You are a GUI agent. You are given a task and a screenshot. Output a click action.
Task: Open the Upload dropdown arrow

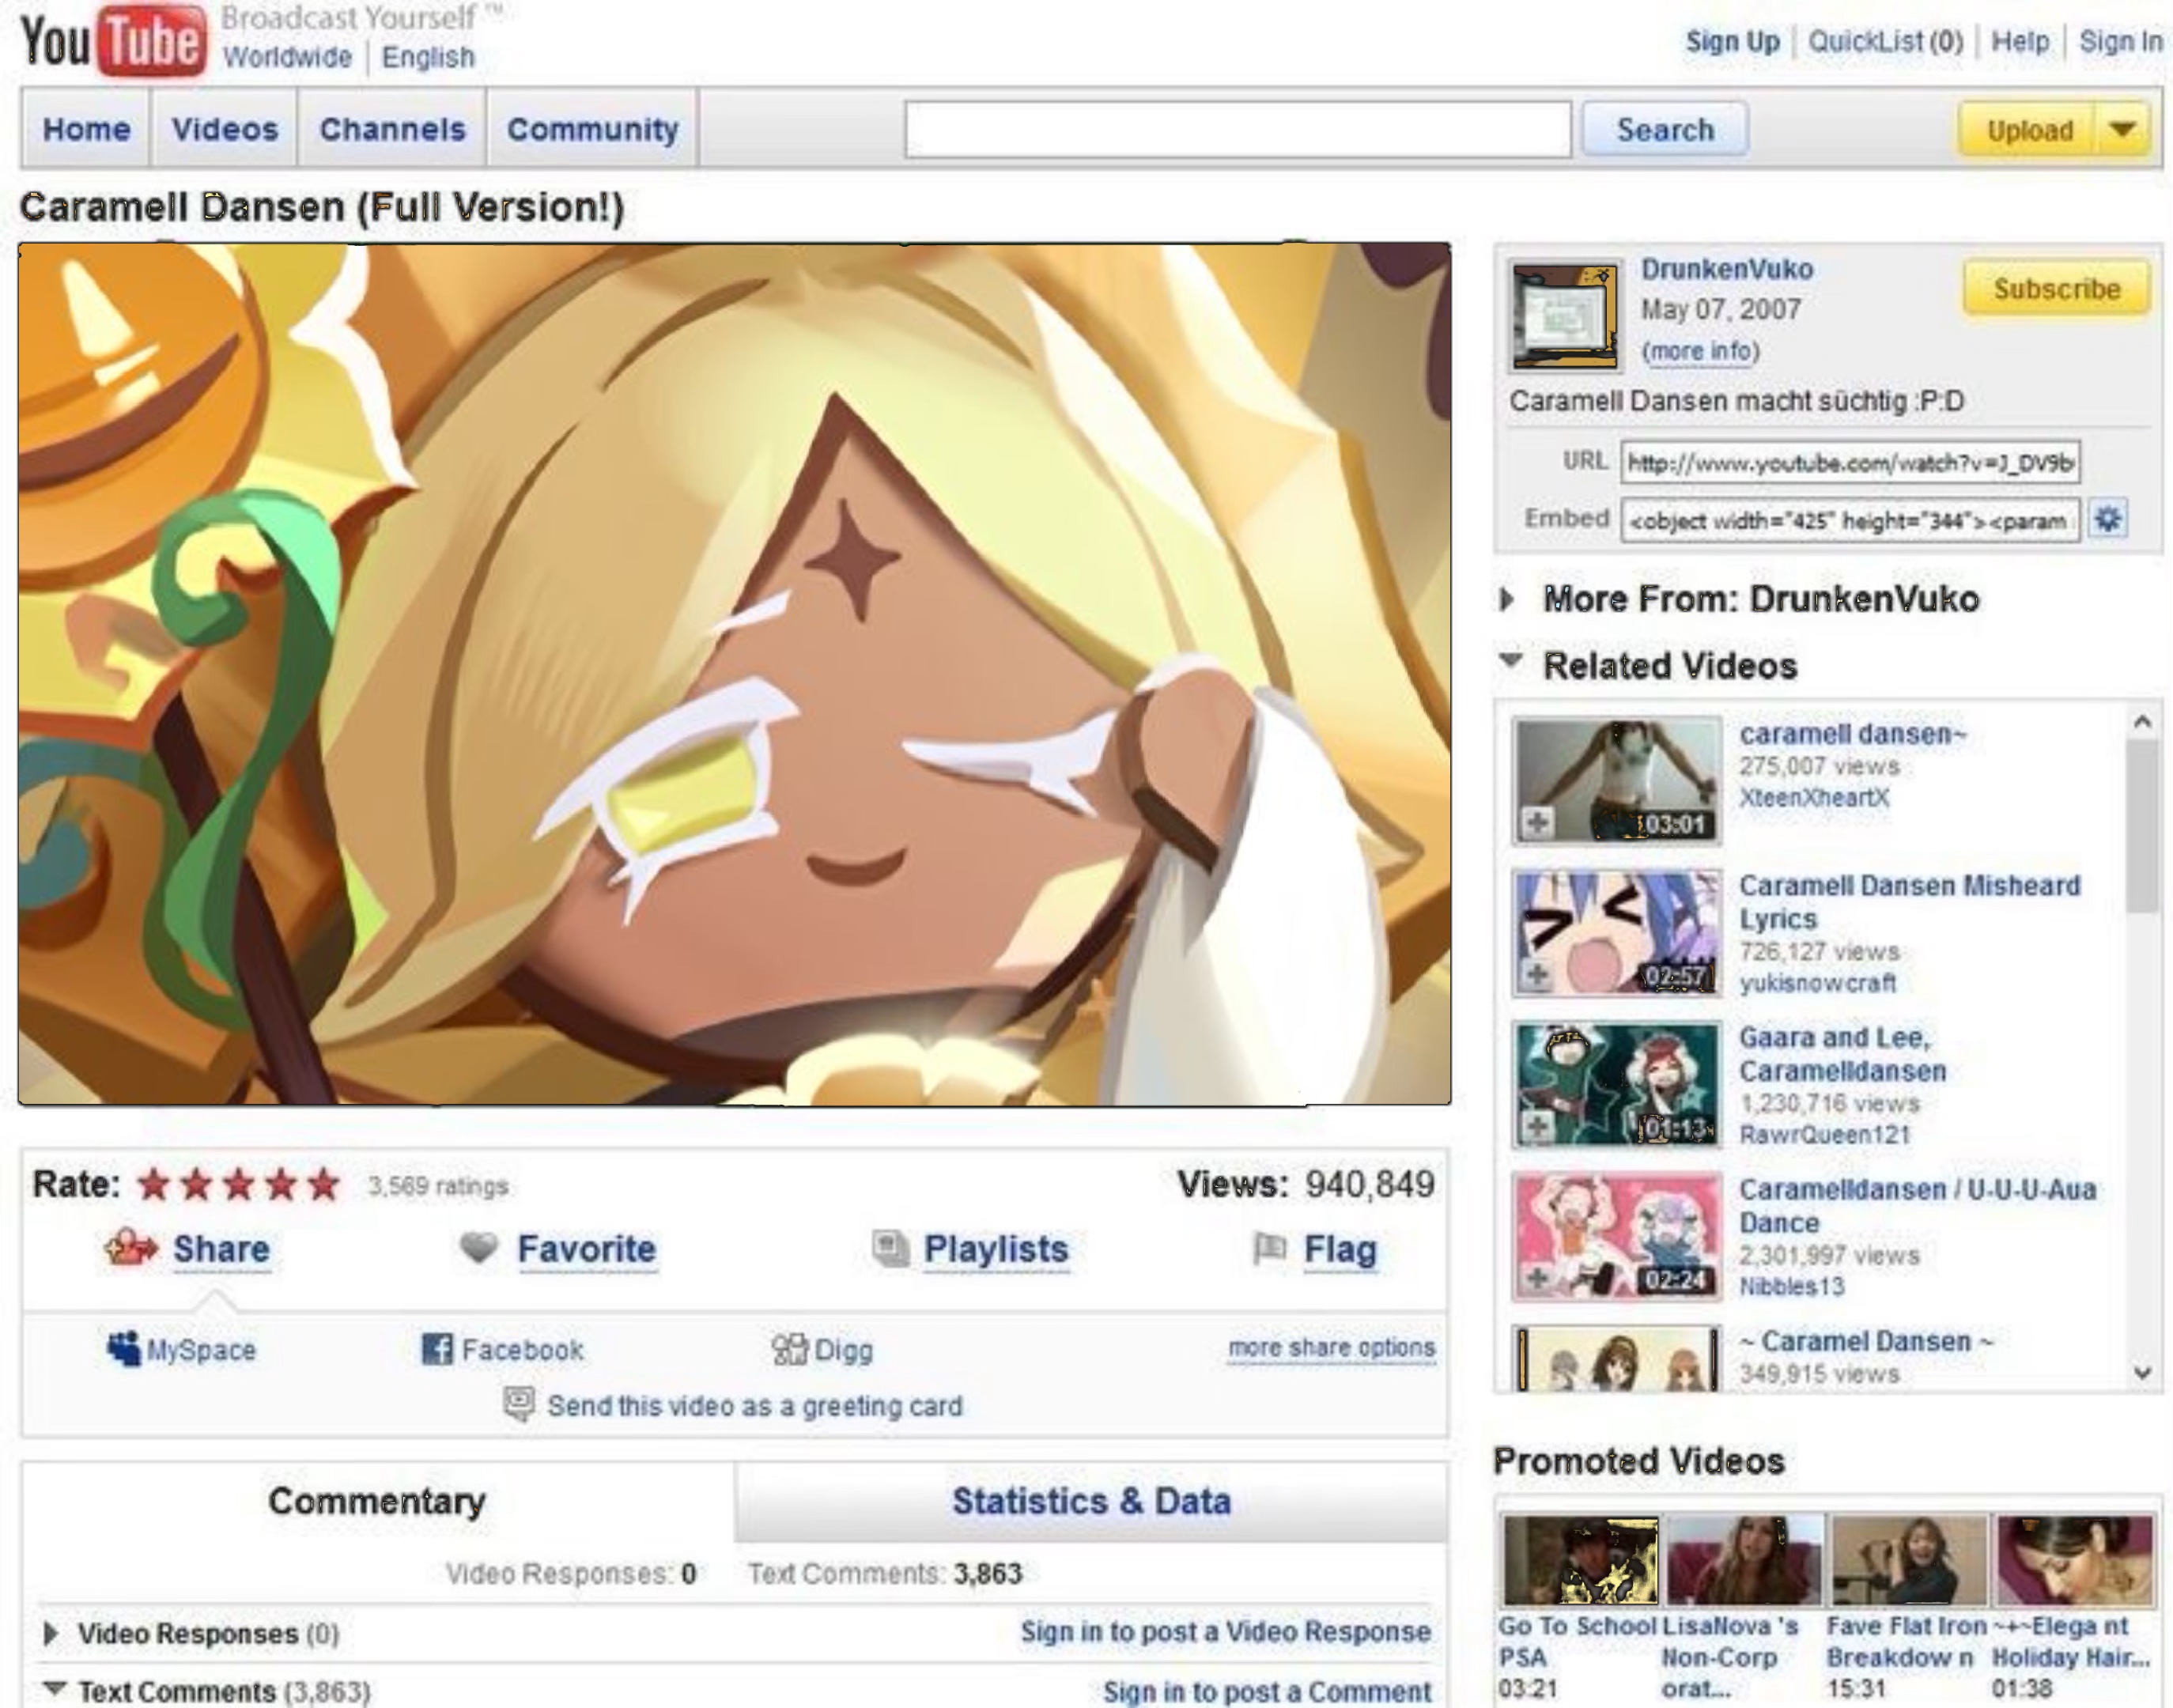point(2122,129)
